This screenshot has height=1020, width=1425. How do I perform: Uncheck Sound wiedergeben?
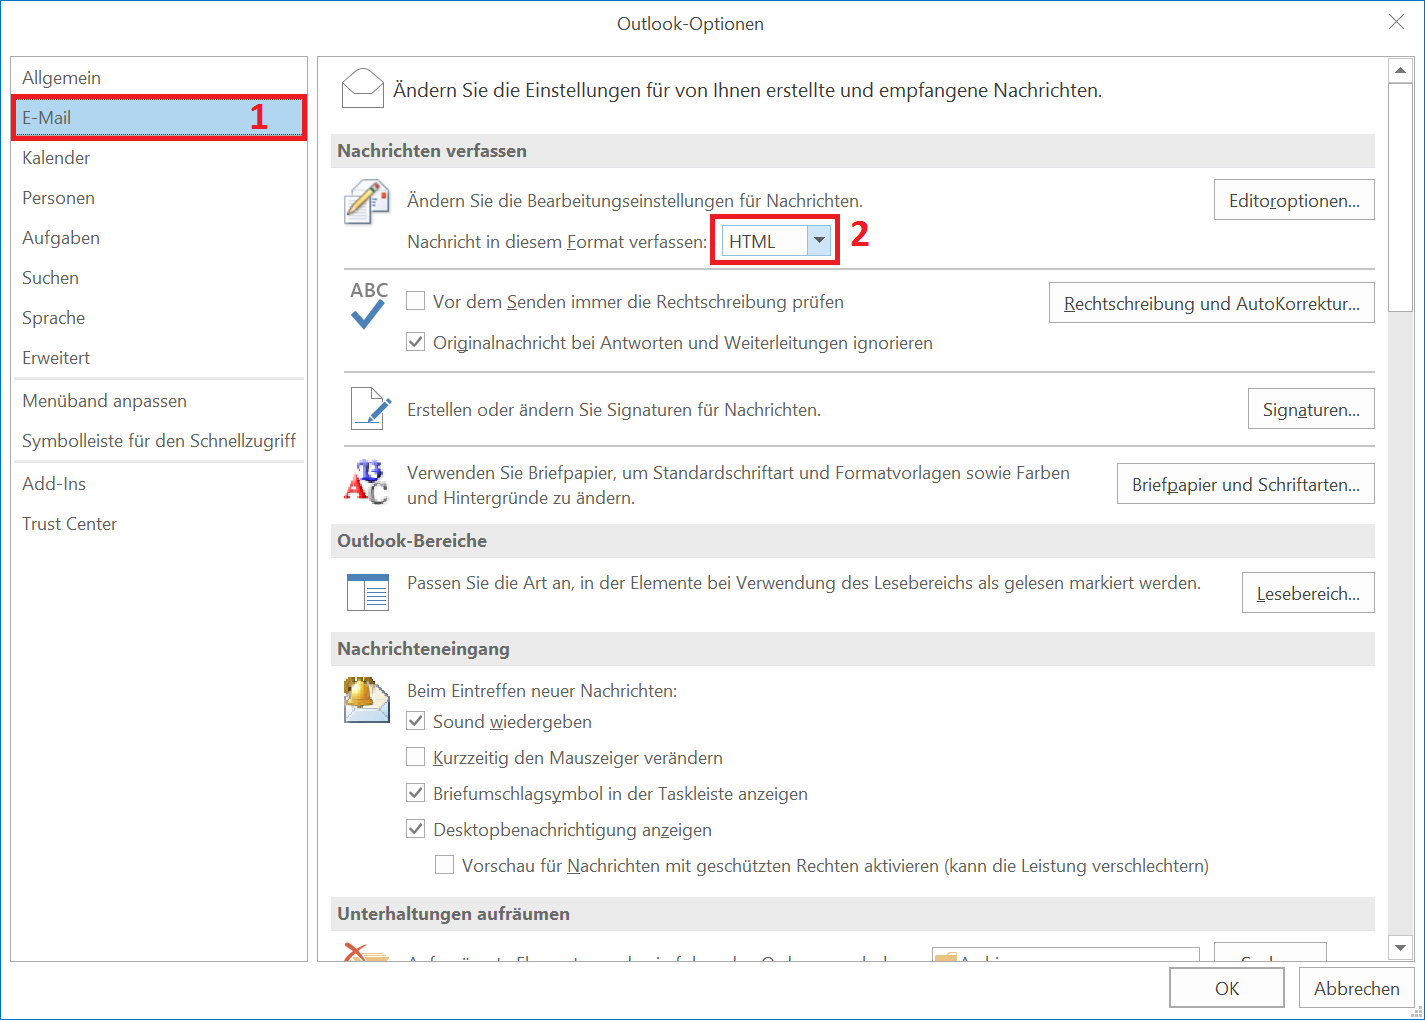tap(416, 721)
